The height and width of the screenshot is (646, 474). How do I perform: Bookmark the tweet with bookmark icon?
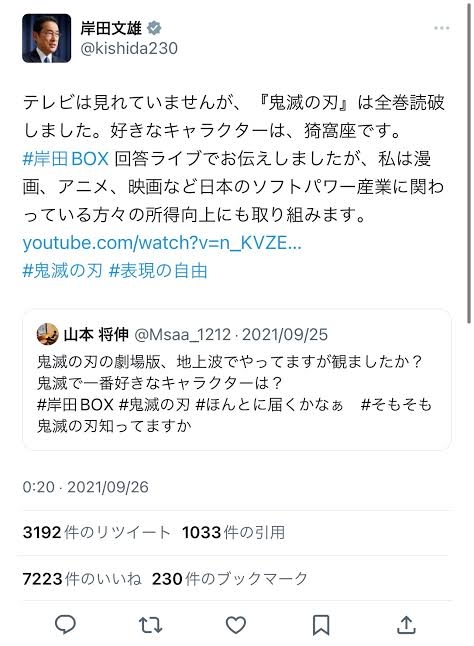321,625
